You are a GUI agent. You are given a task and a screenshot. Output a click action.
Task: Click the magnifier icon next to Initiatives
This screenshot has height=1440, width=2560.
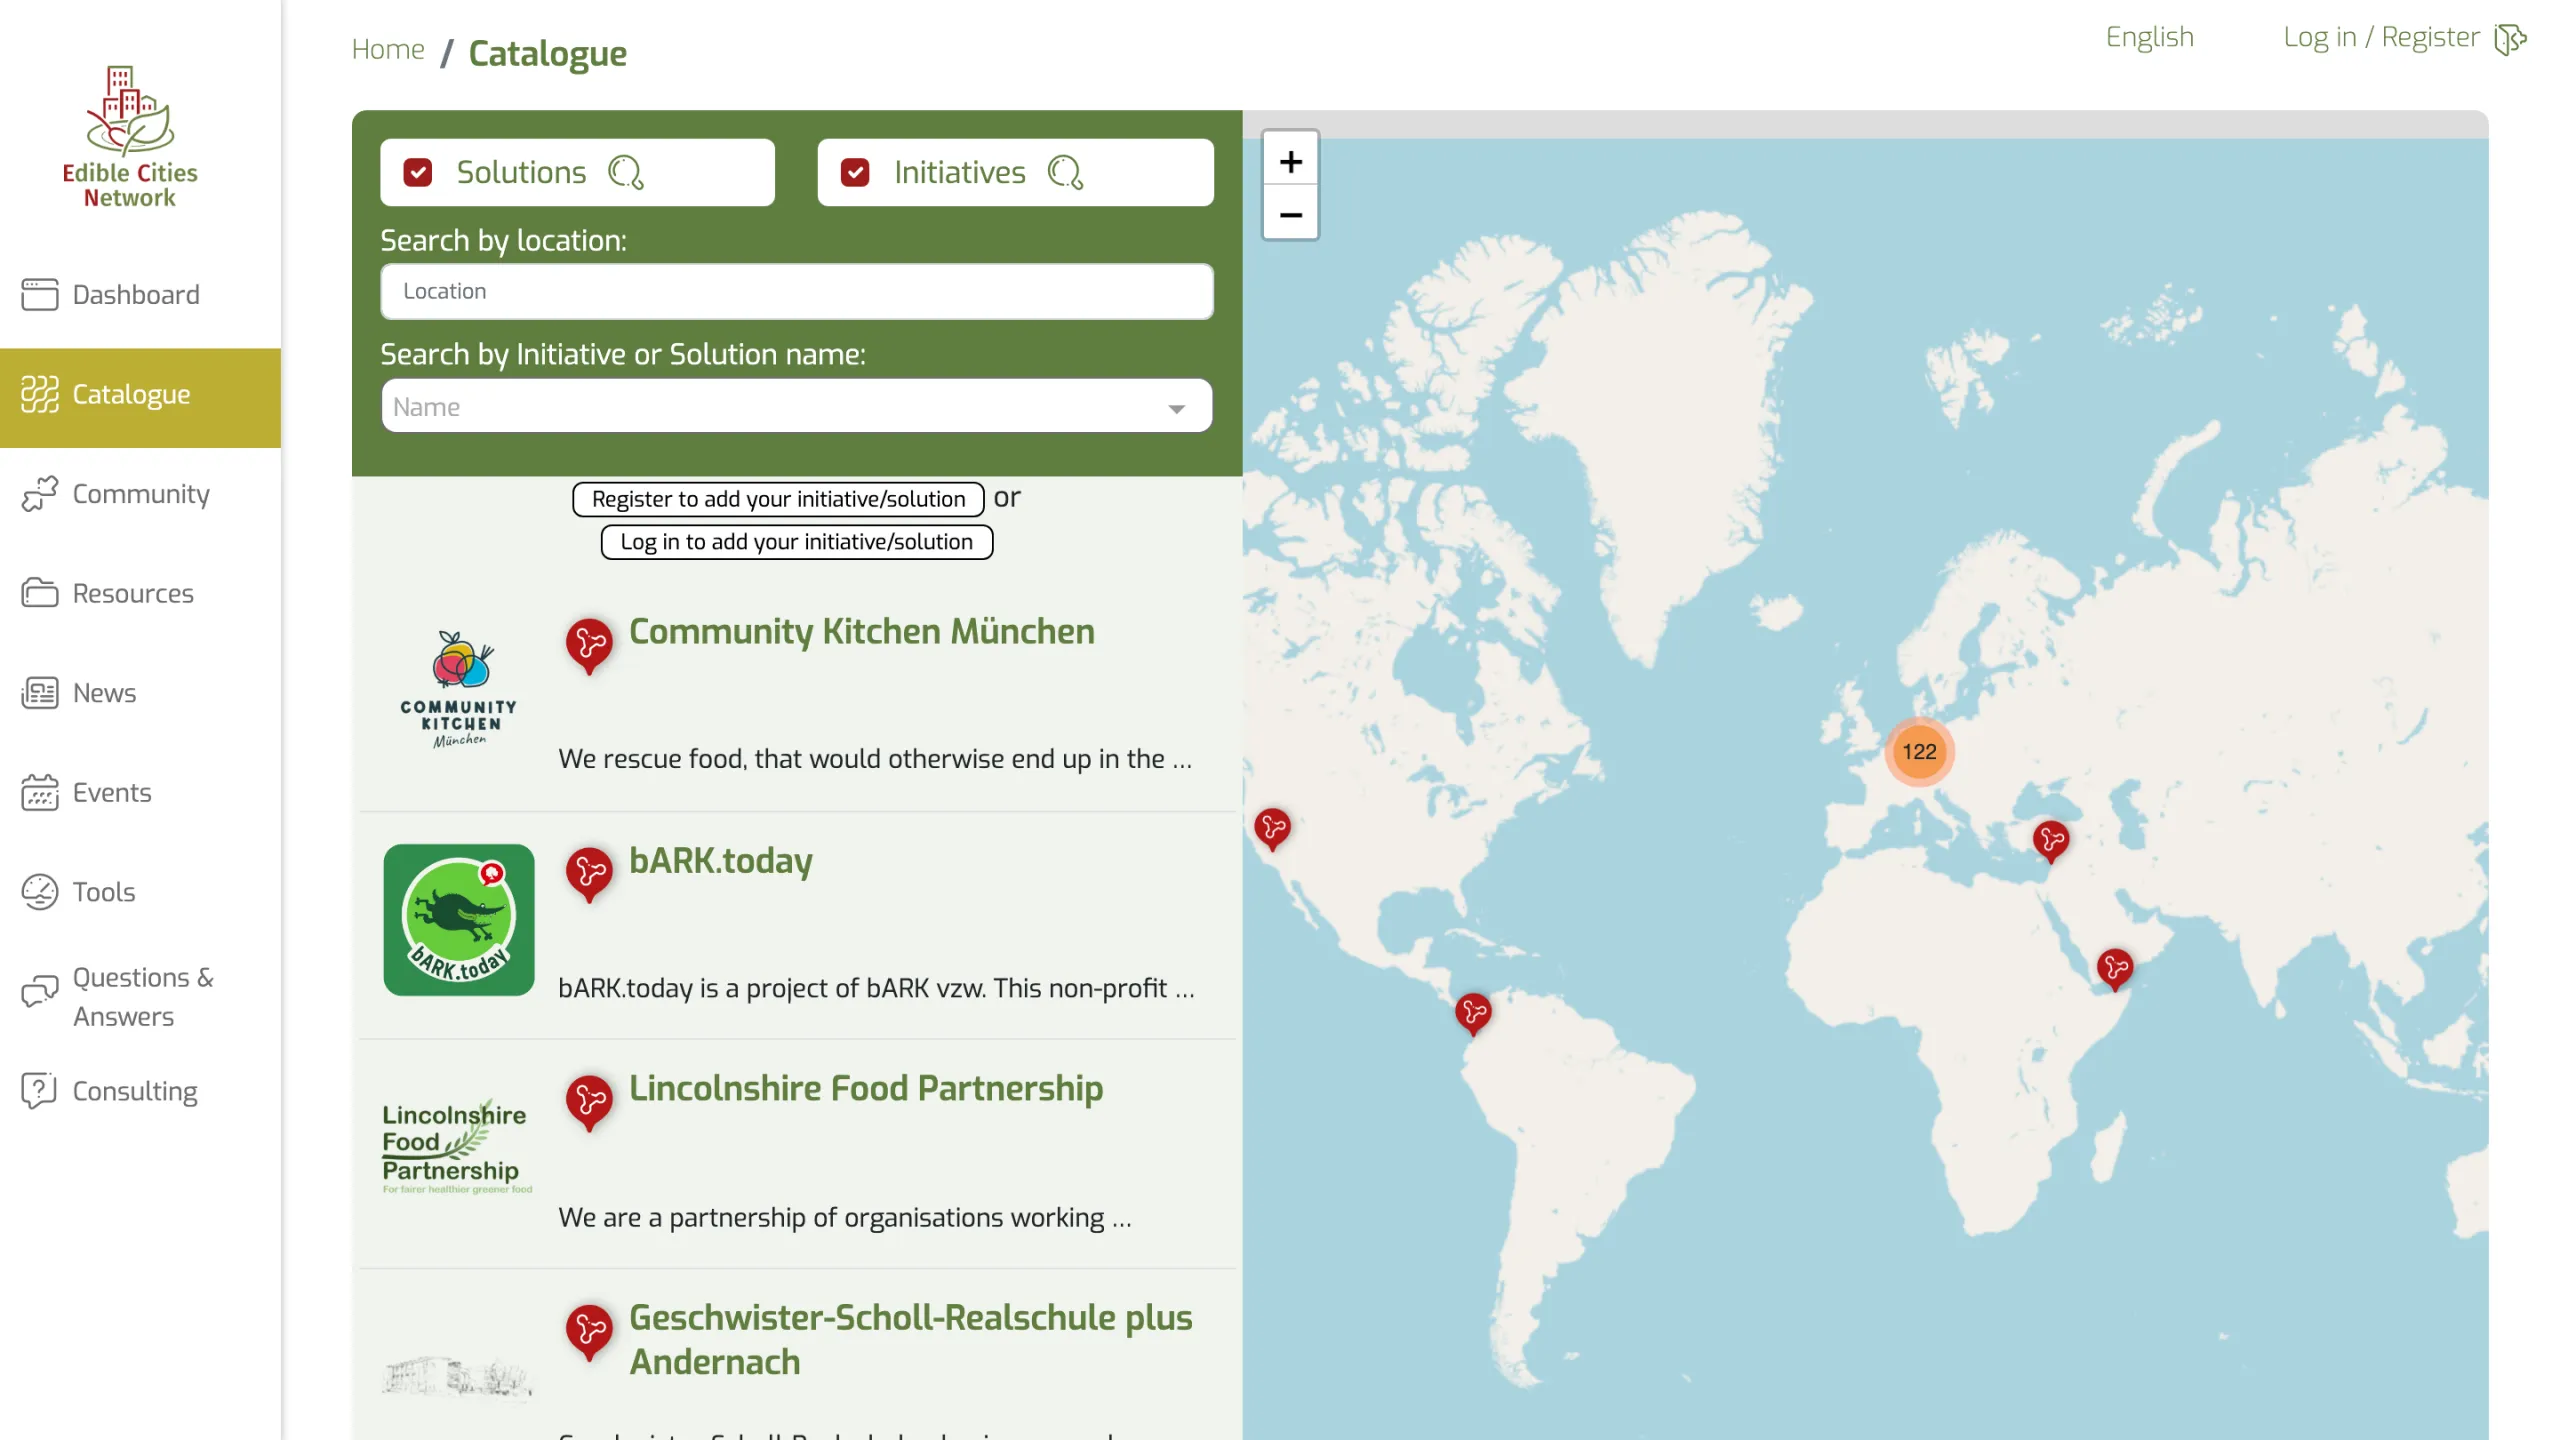pos(1066,172)
